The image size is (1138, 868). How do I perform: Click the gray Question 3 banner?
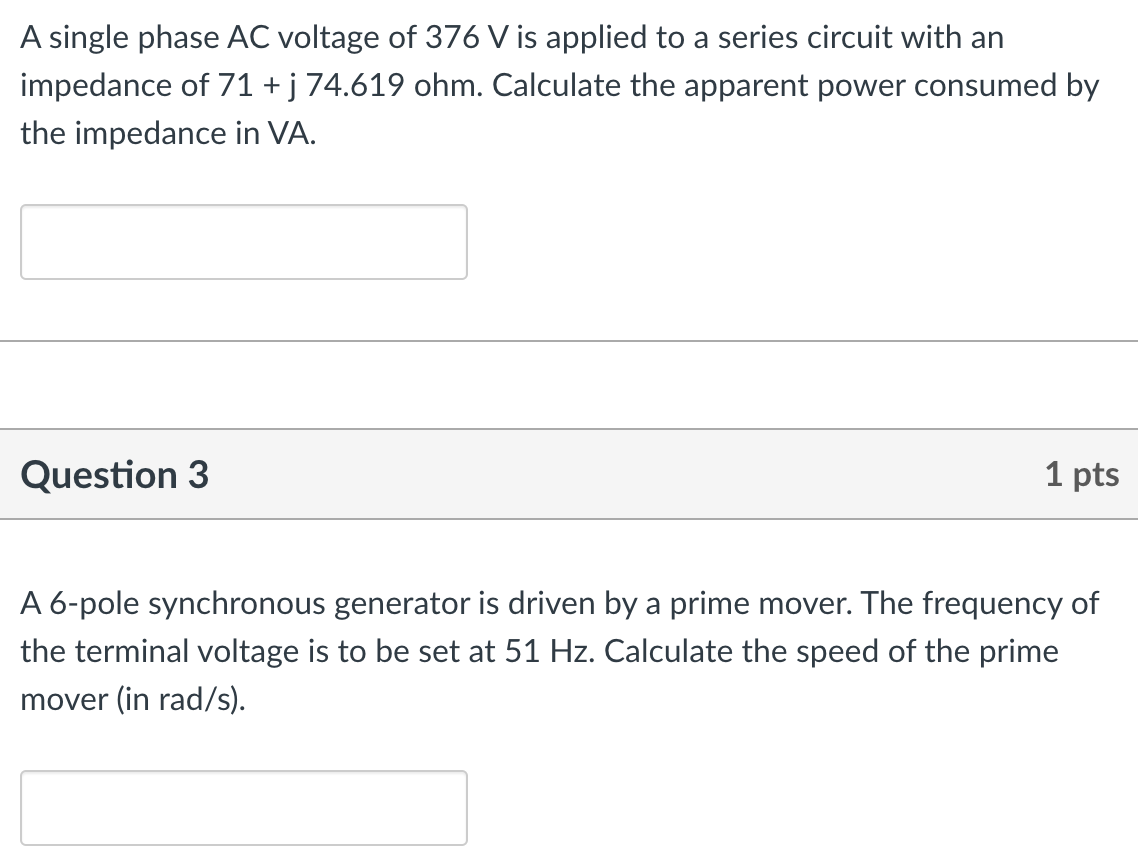pos(569,475)
